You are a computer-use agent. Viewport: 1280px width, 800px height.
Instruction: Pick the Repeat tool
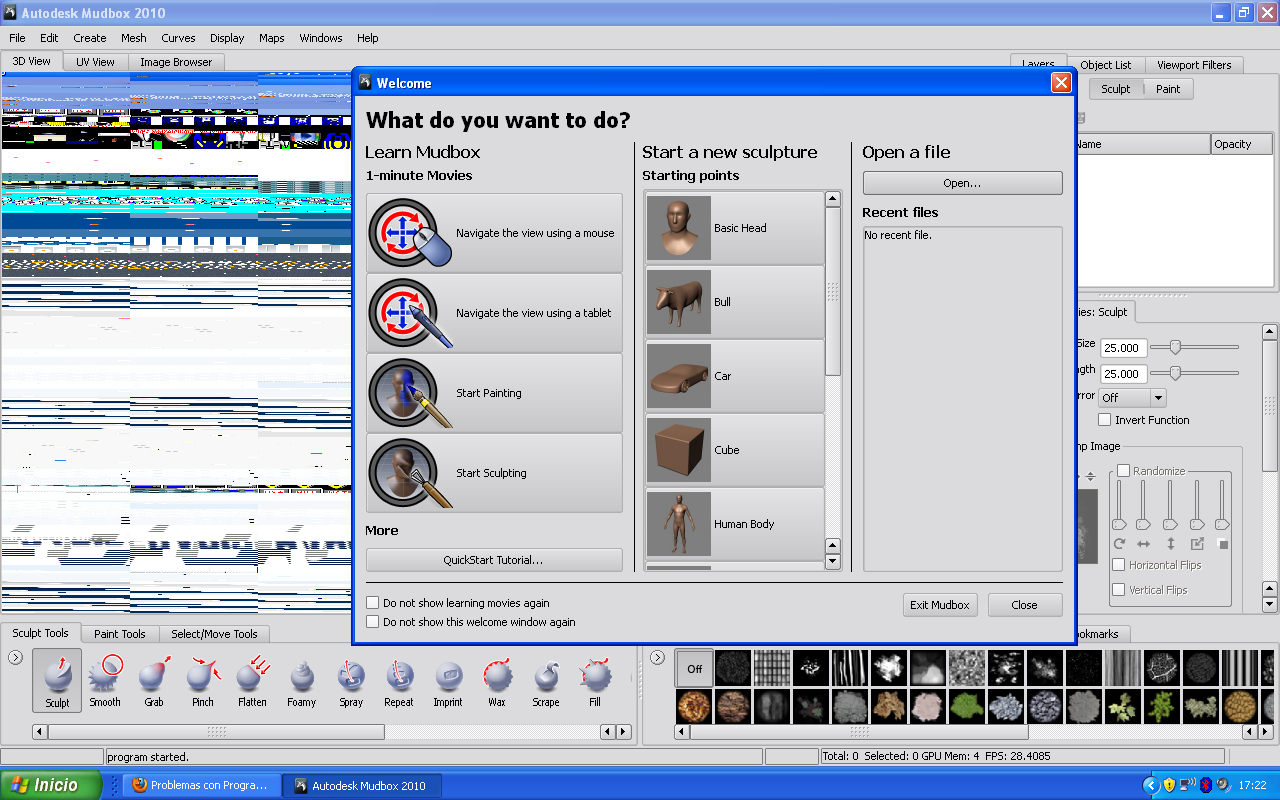[x=399, y=681]
